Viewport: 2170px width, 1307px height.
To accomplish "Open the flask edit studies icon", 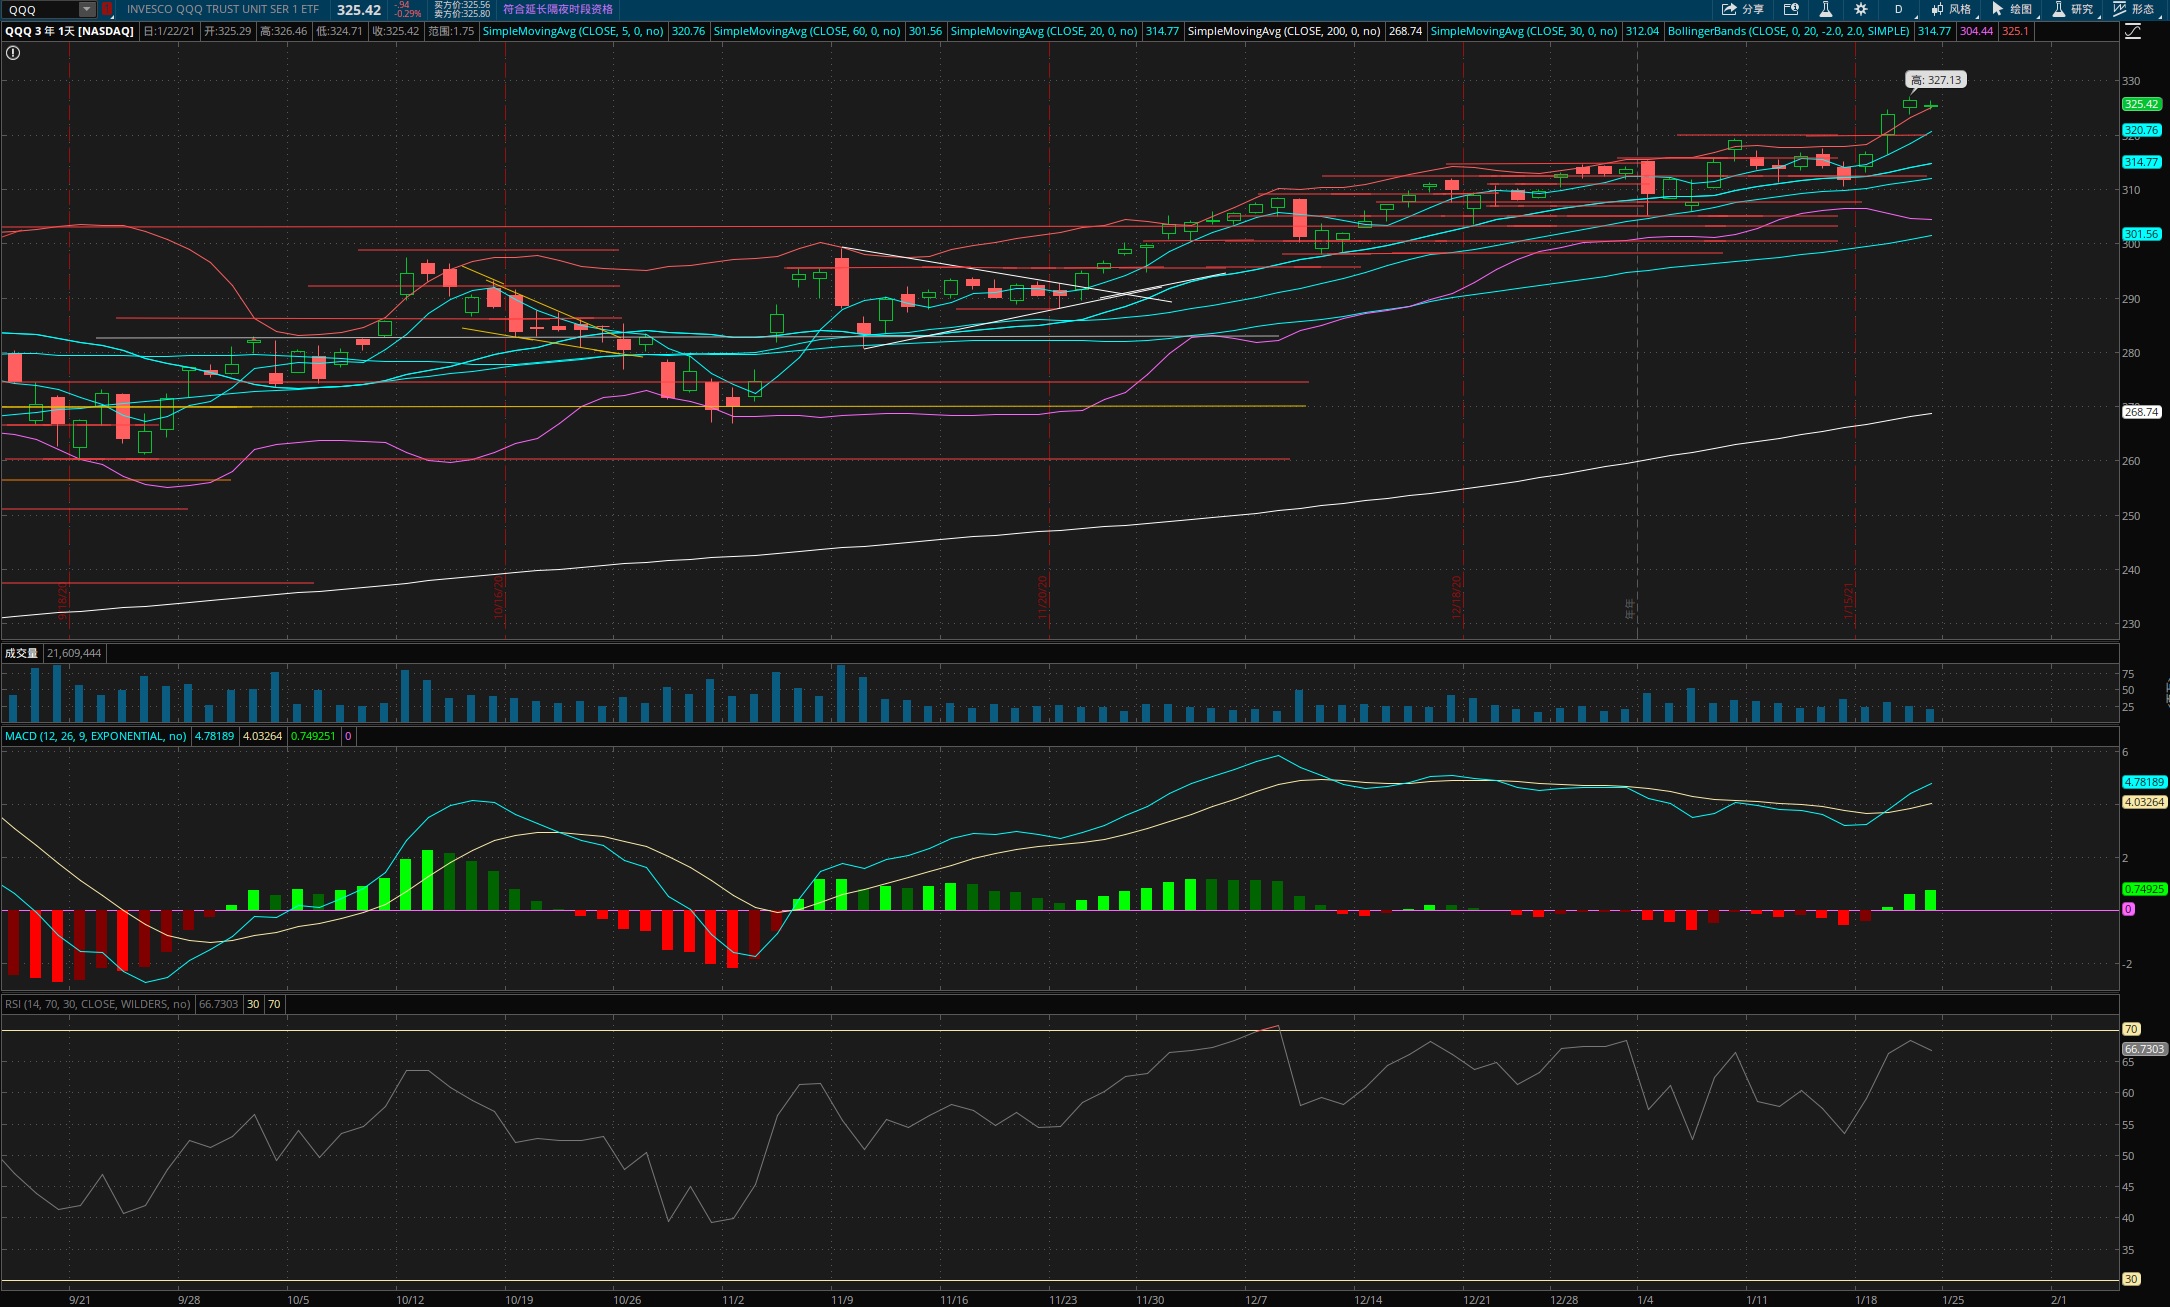I will pyautogui.click(x=1825, y=9).
